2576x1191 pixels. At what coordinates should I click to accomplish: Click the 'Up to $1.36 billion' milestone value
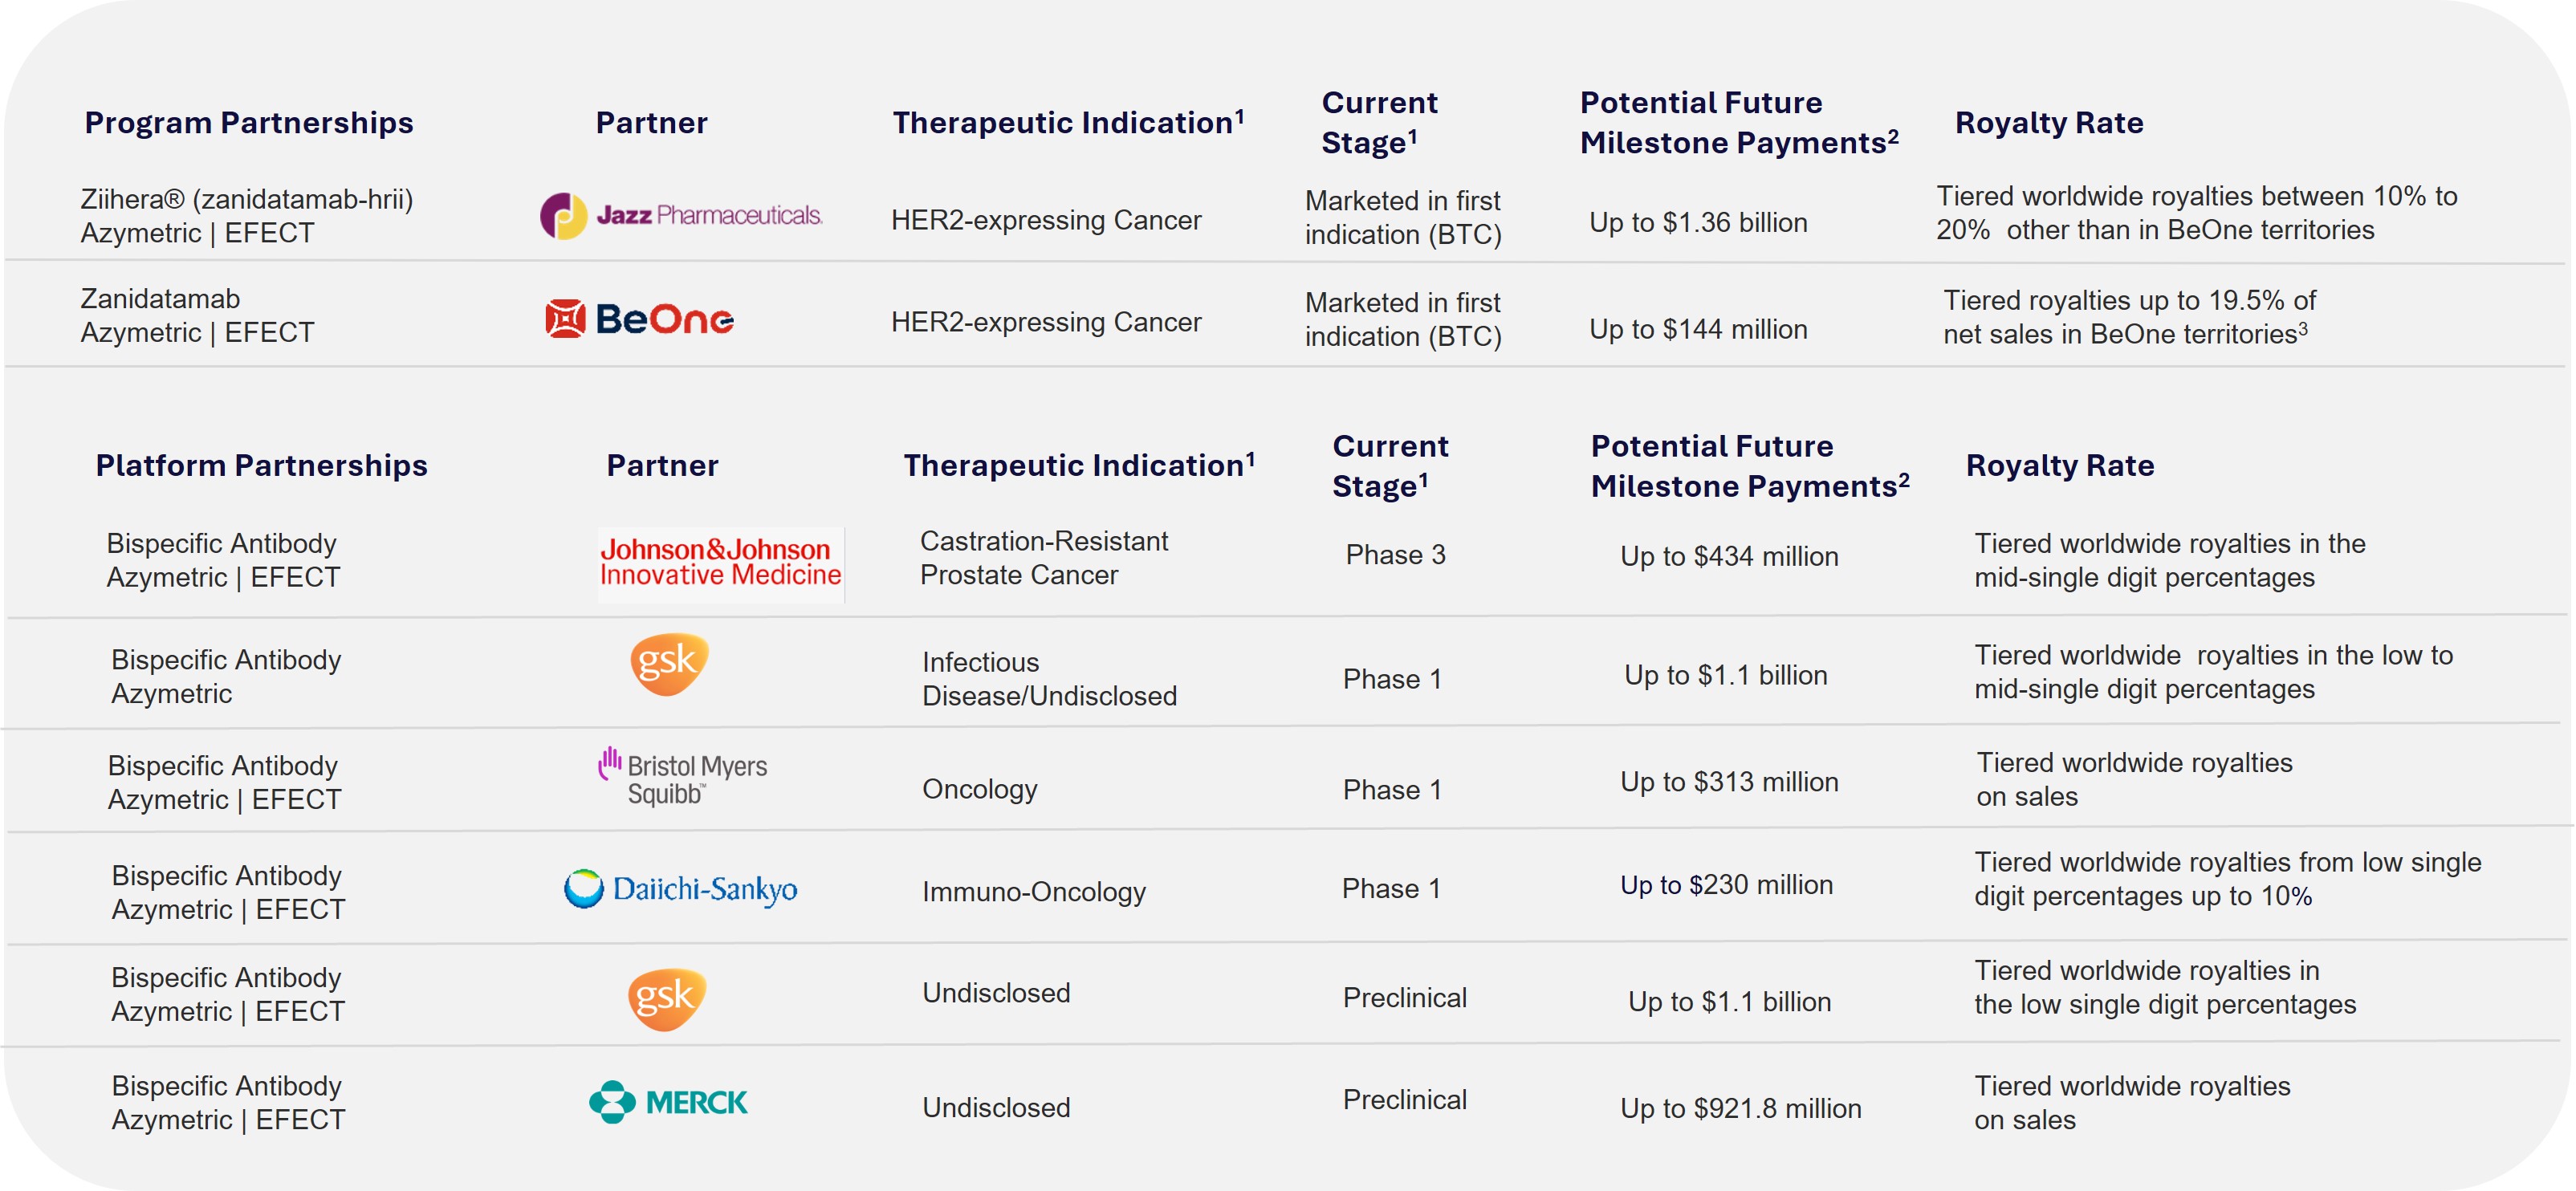click(x=1698, y=223)
